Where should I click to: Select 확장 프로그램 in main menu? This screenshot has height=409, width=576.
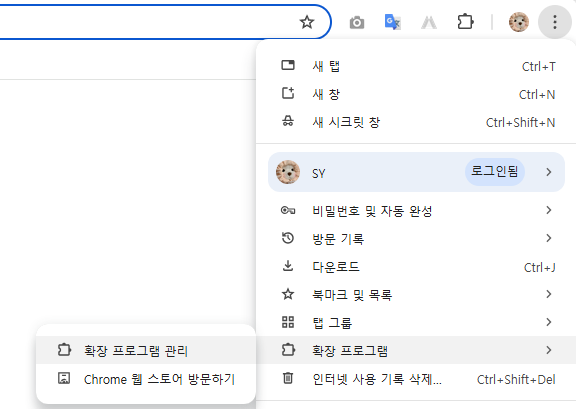[x=416, y=350]
